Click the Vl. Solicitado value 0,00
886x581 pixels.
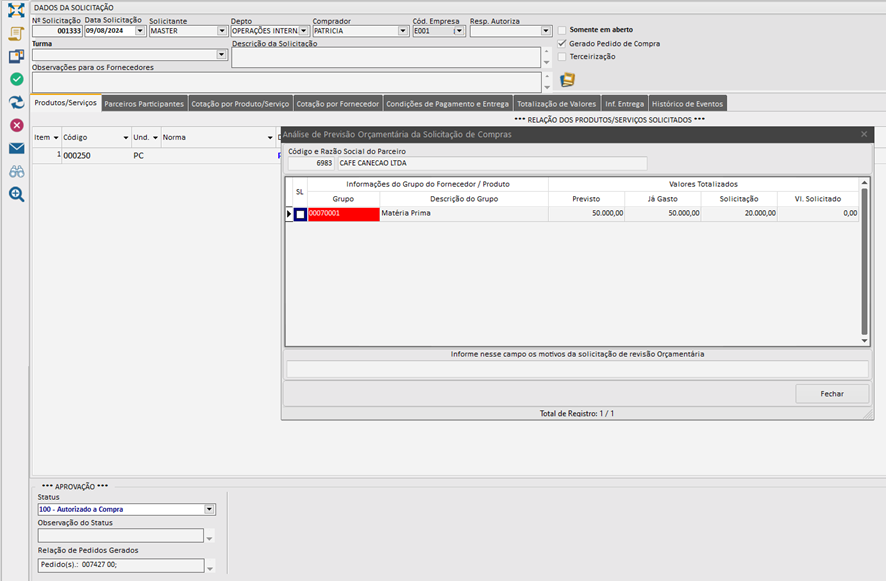tap(818, 214)
